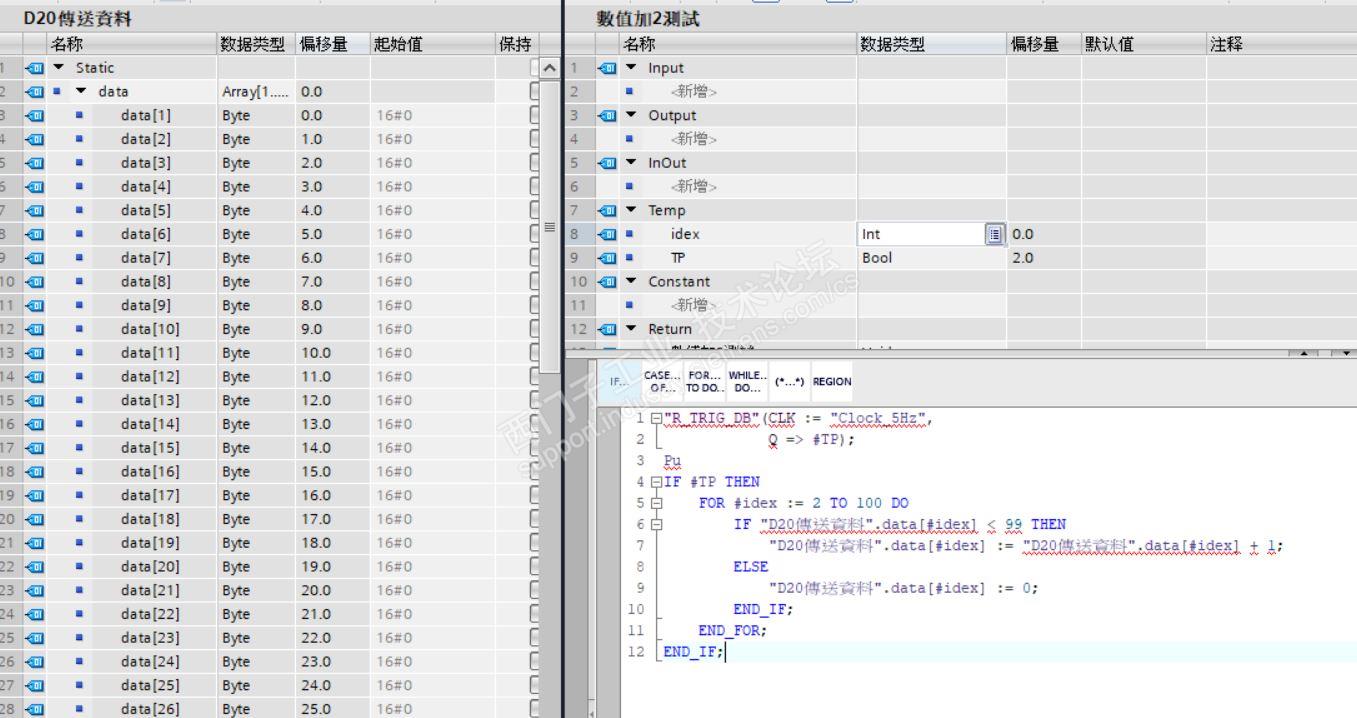Select the Int data type cell of idex

click(922, 234)
